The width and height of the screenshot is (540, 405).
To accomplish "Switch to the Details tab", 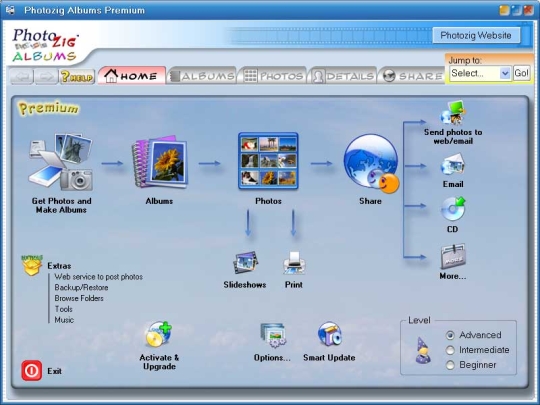I will pos(343,76).
